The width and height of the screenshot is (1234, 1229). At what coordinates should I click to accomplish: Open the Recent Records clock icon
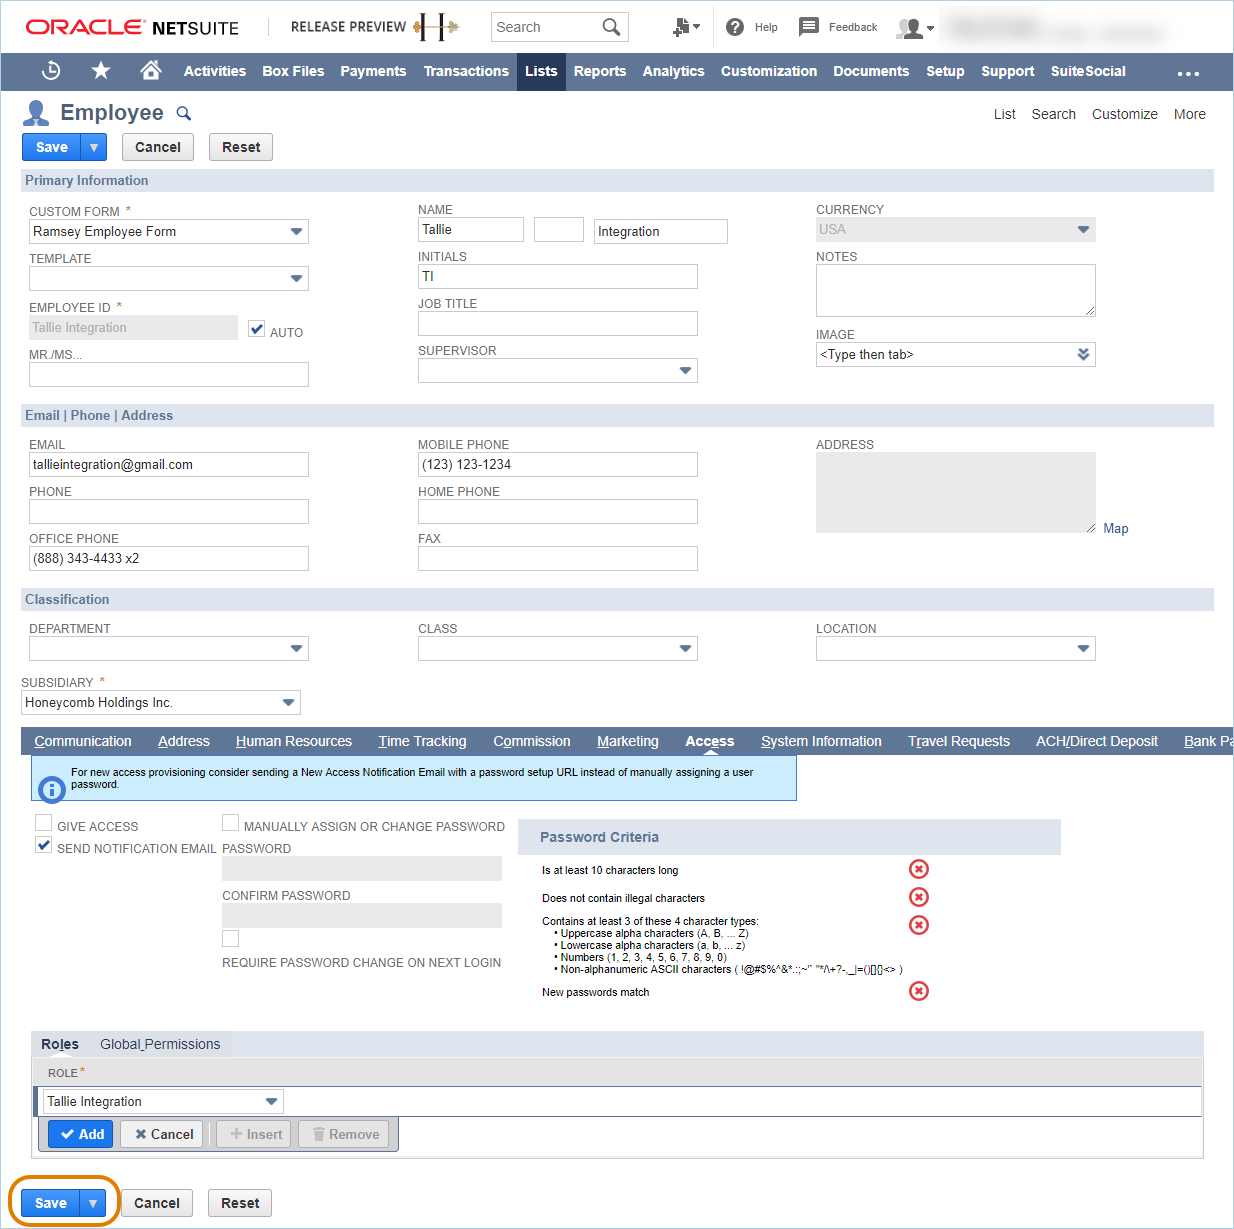point(51,71)
